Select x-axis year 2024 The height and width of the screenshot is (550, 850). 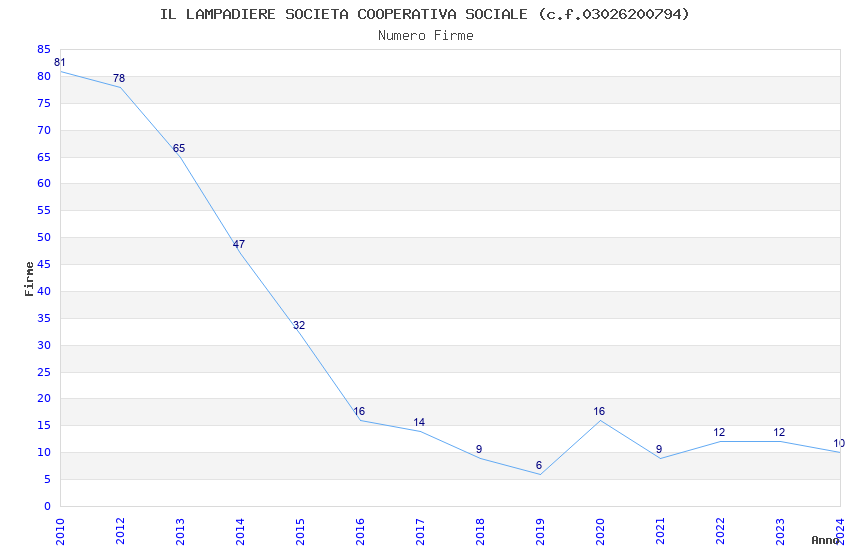click(x=840, y=531)
